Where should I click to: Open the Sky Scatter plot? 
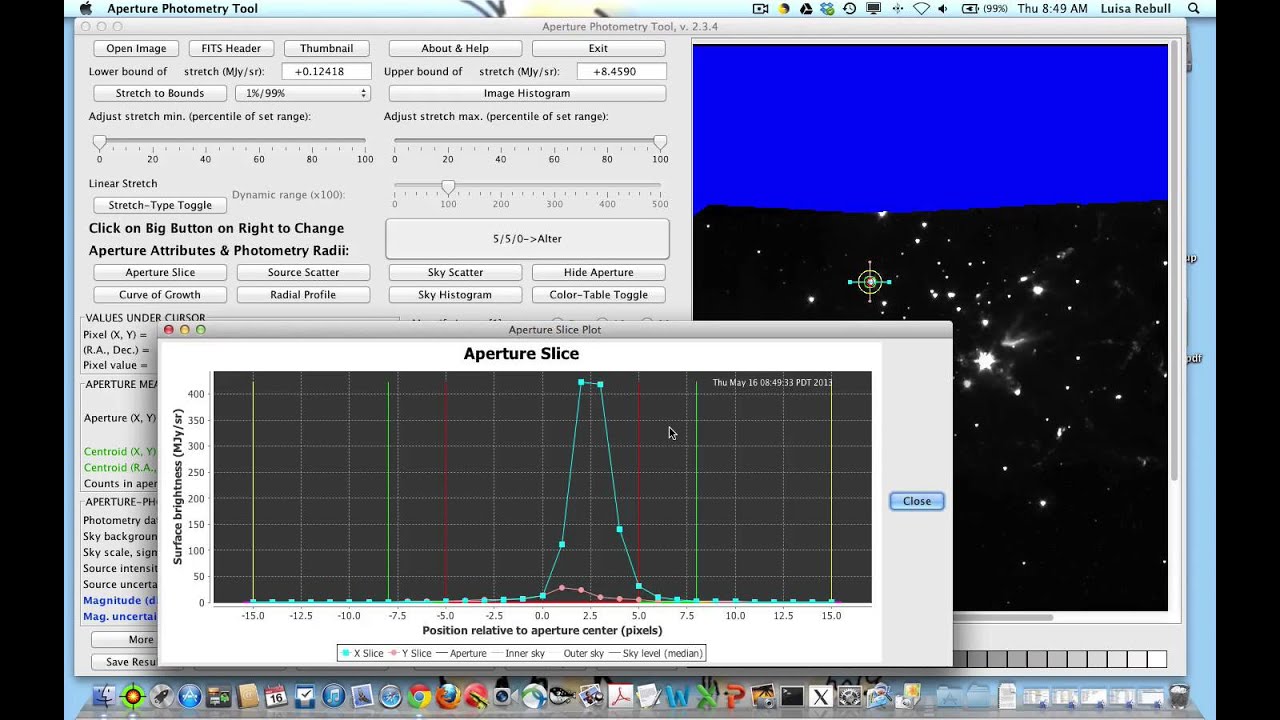click(455, 272)
